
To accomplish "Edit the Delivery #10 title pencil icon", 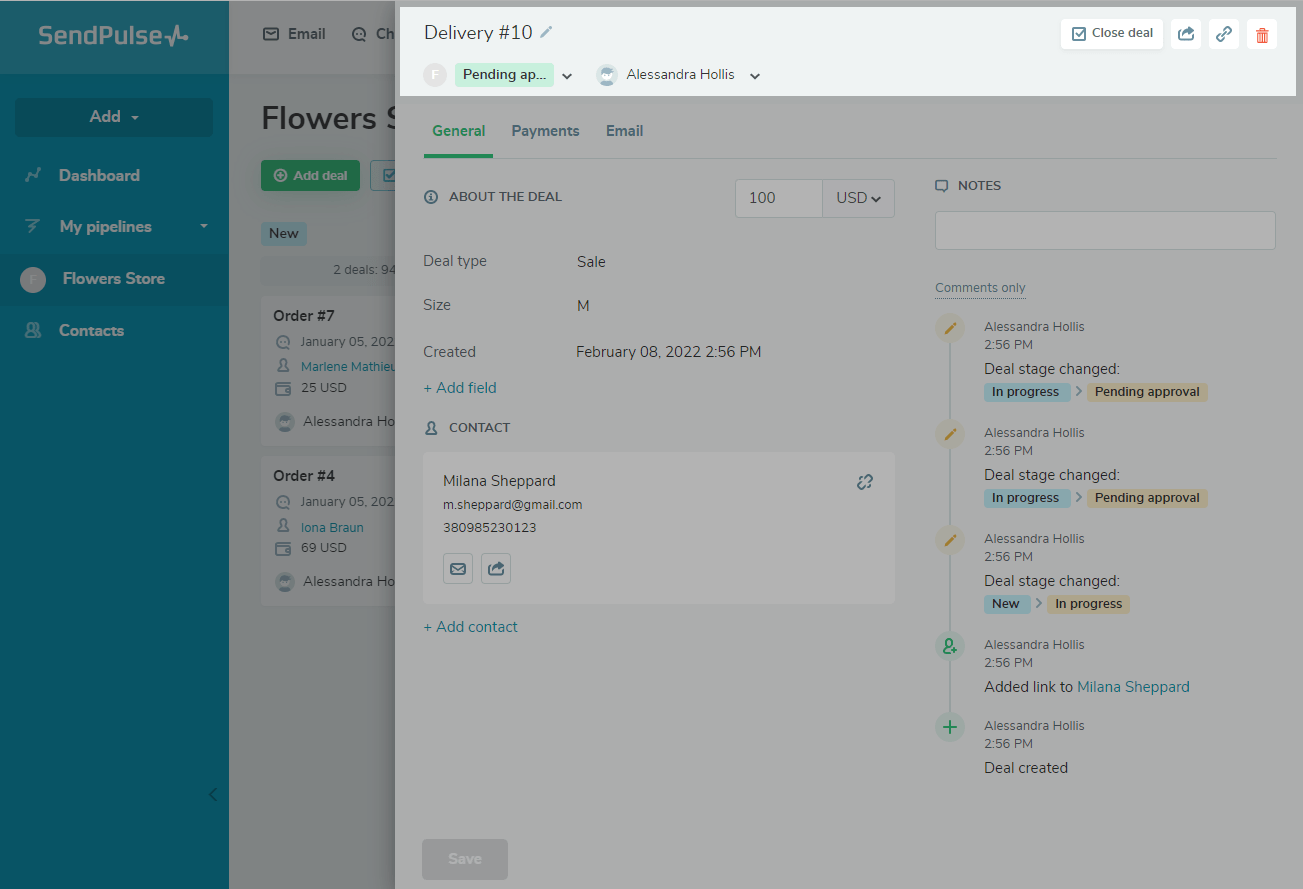I will coord(546,32).
